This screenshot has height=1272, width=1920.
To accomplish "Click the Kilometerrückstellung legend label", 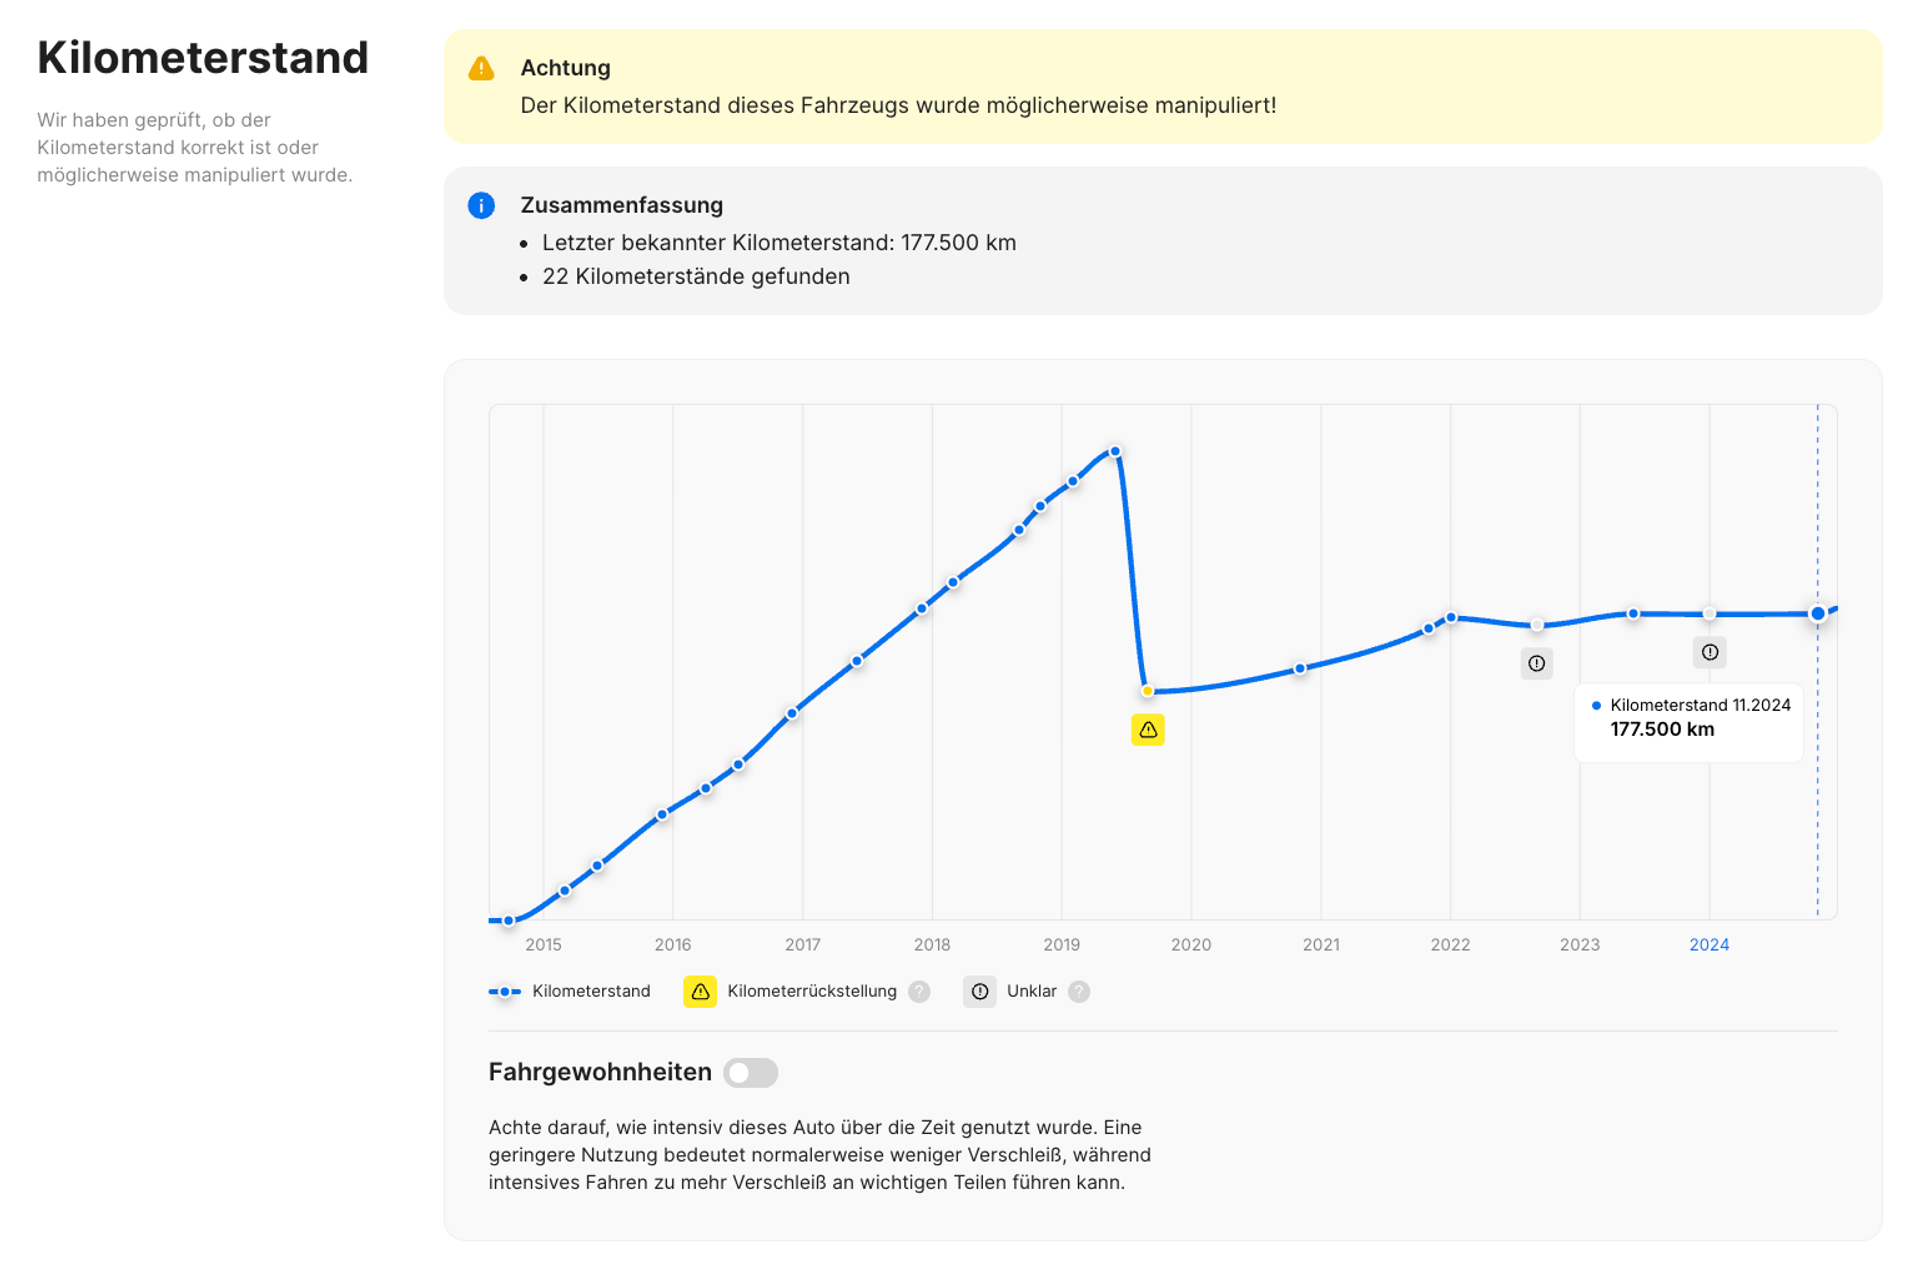I will click(x=812, y=991).
